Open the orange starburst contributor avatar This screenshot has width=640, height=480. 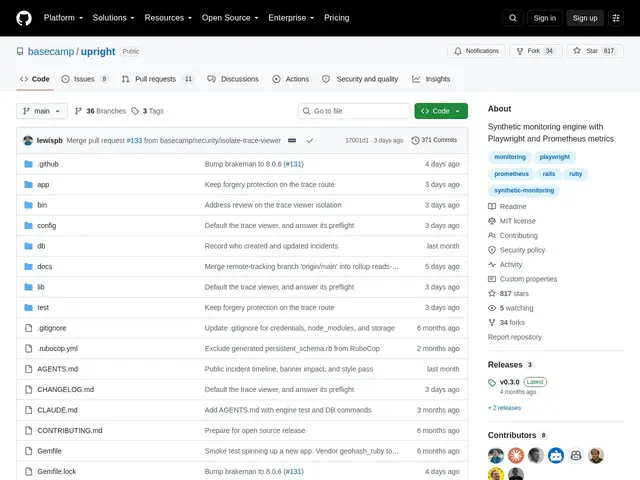click(x=516, y=455)
